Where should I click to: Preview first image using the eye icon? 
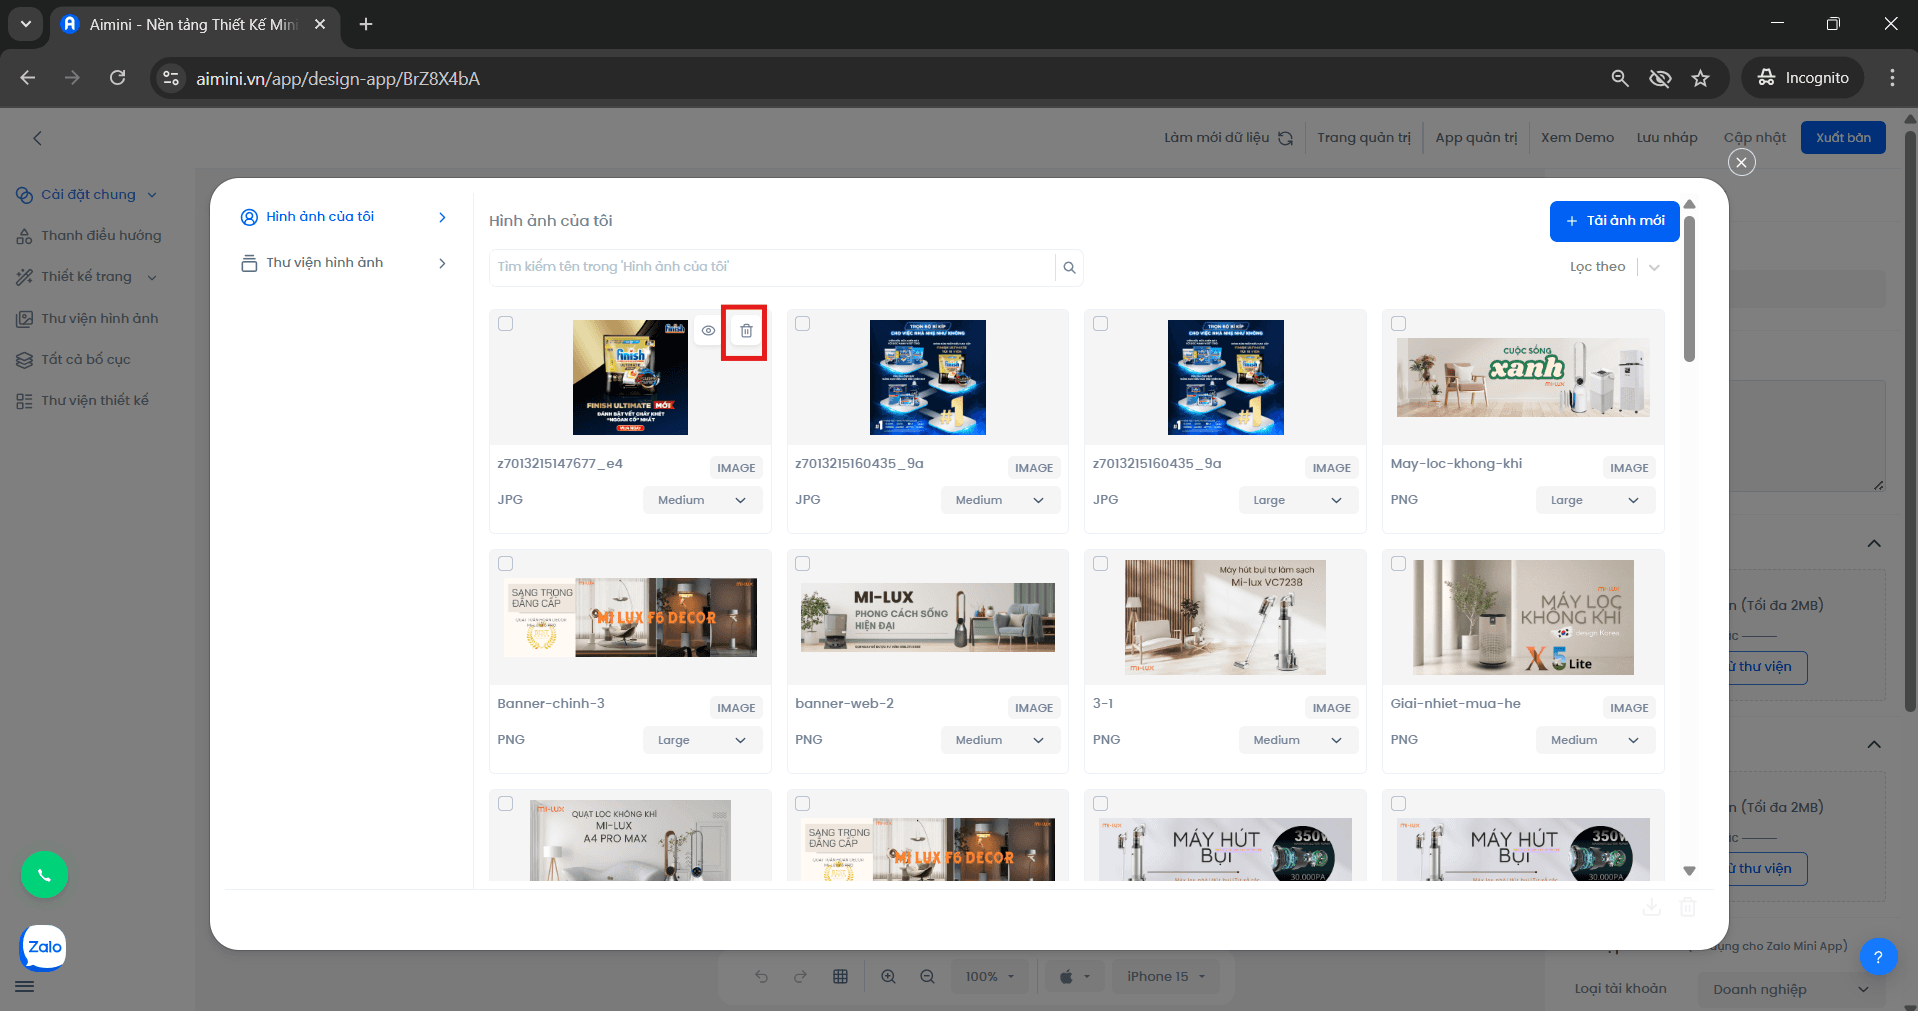tap(708, 331)
